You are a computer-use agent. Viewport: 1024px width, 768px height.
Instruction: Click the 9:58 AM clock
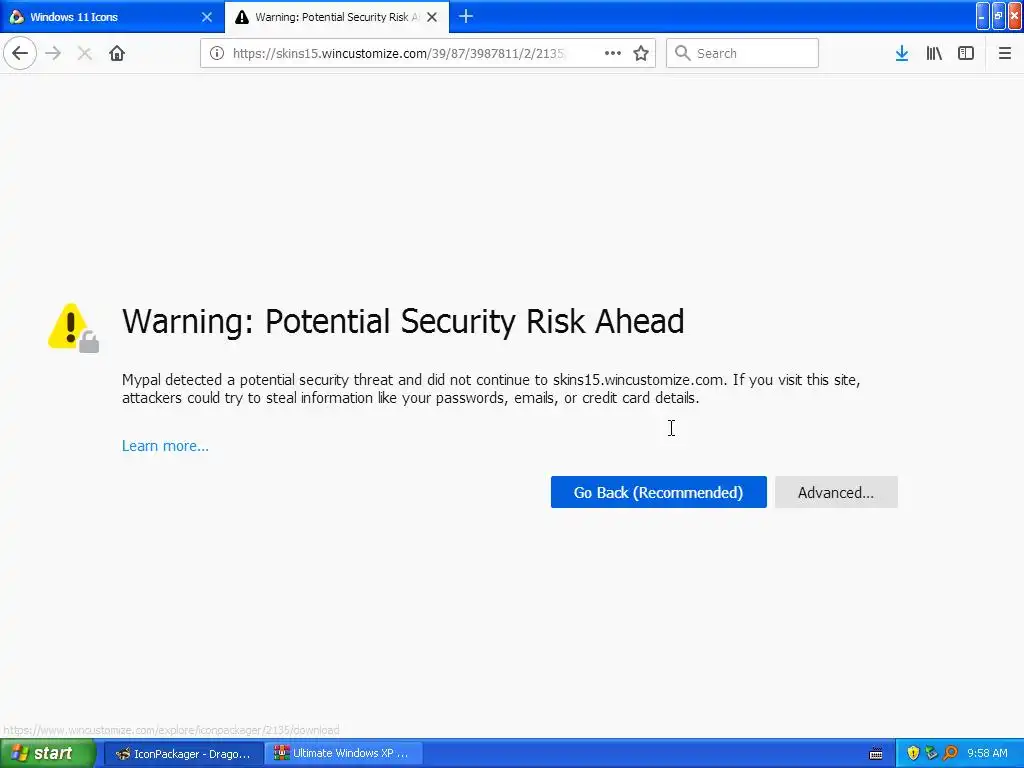tap(987, 754)
